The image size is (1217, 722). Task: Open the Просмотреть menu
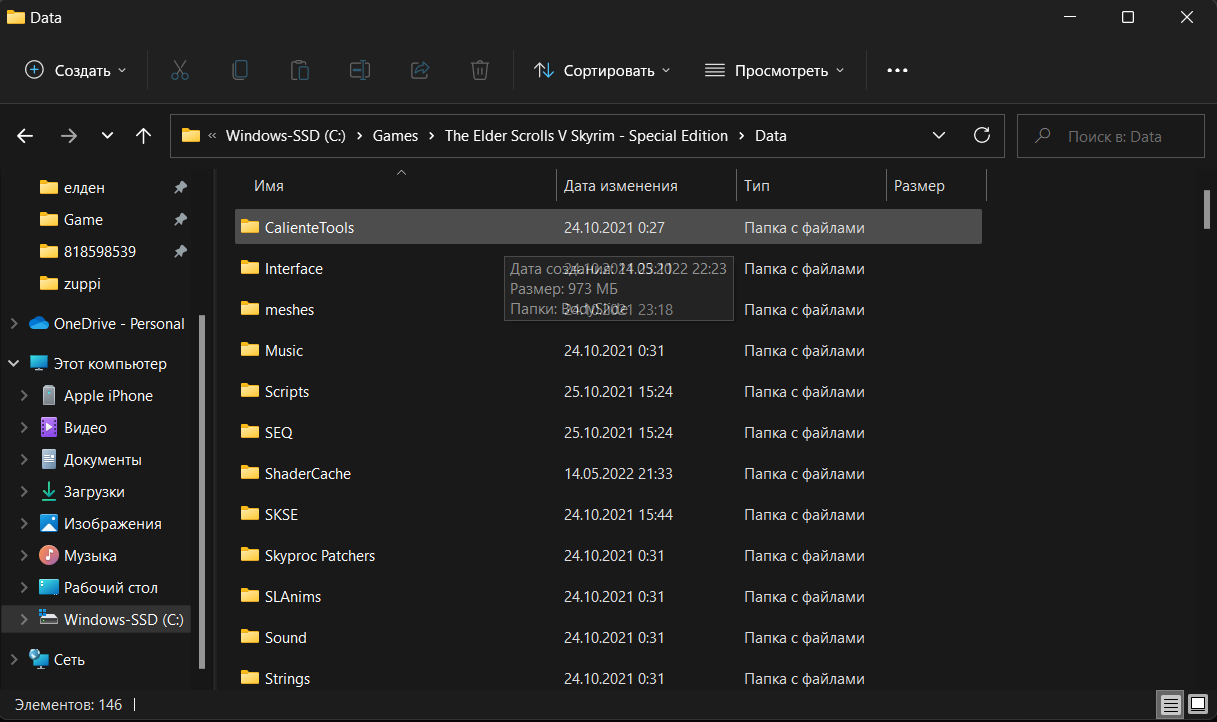775,70
